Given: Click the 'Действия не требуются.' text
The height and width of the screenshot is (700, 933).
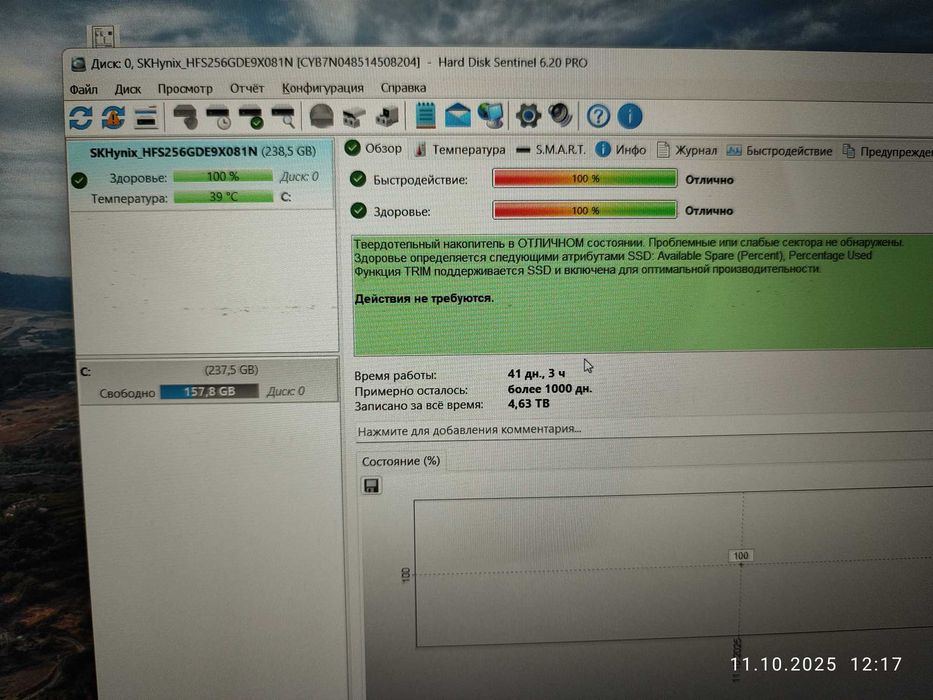Looking at the screenshot, I should click(x=424, y=298).
